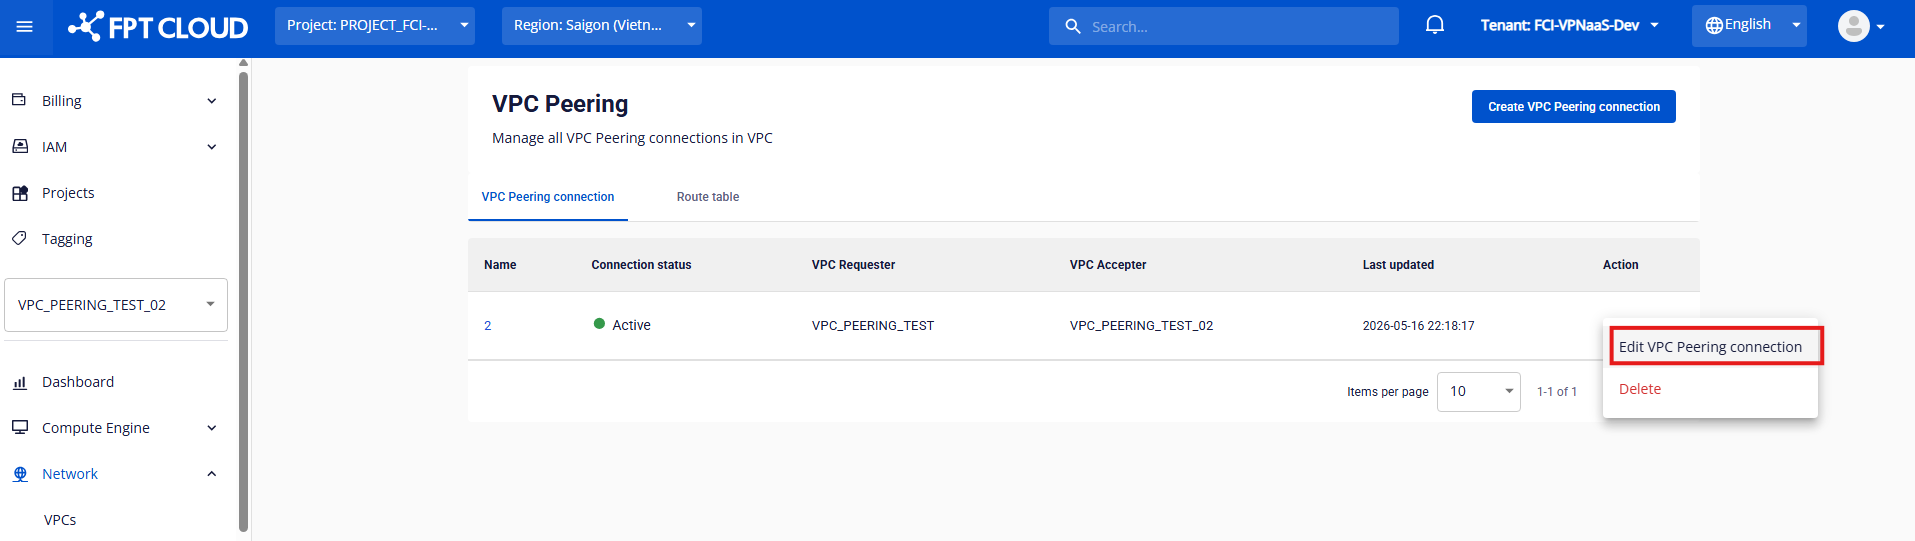The width and height of the screenshot is (1915, 541).
Task: Select Edit VPC Peering connection
Action: click(x=1710, y=347)
